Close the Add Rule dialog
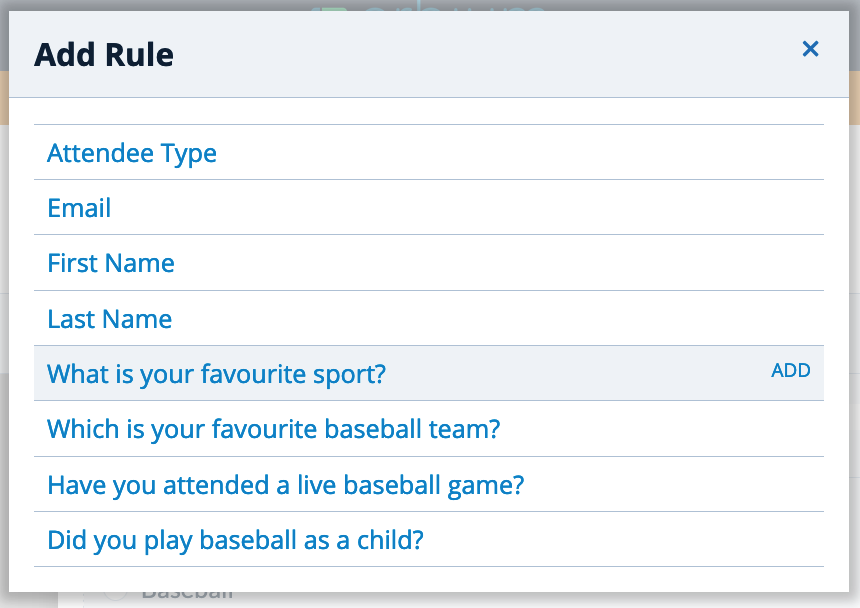This screenshot has height=608, width=860. tap(810, 49)
